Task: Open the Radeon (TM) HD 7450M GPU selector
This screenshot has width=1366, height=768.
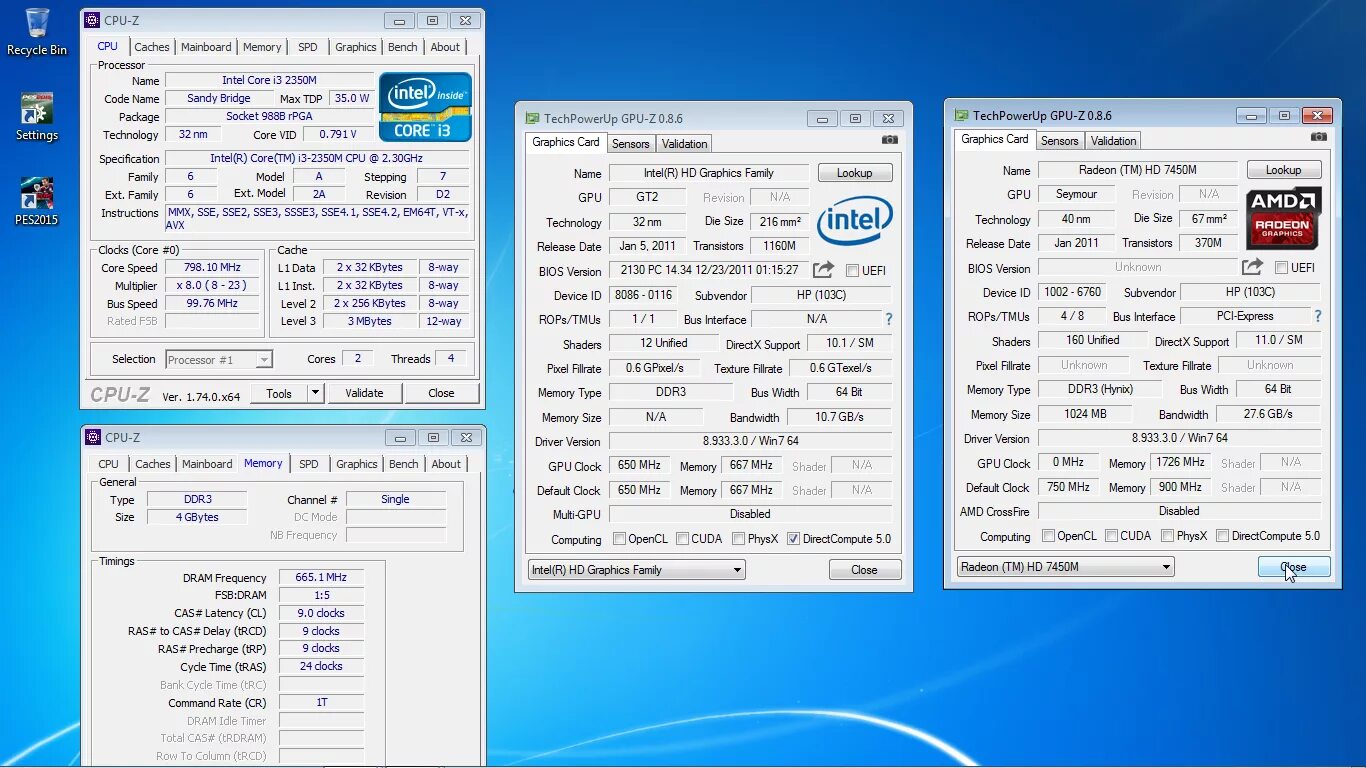Action: click(1066, 567)
